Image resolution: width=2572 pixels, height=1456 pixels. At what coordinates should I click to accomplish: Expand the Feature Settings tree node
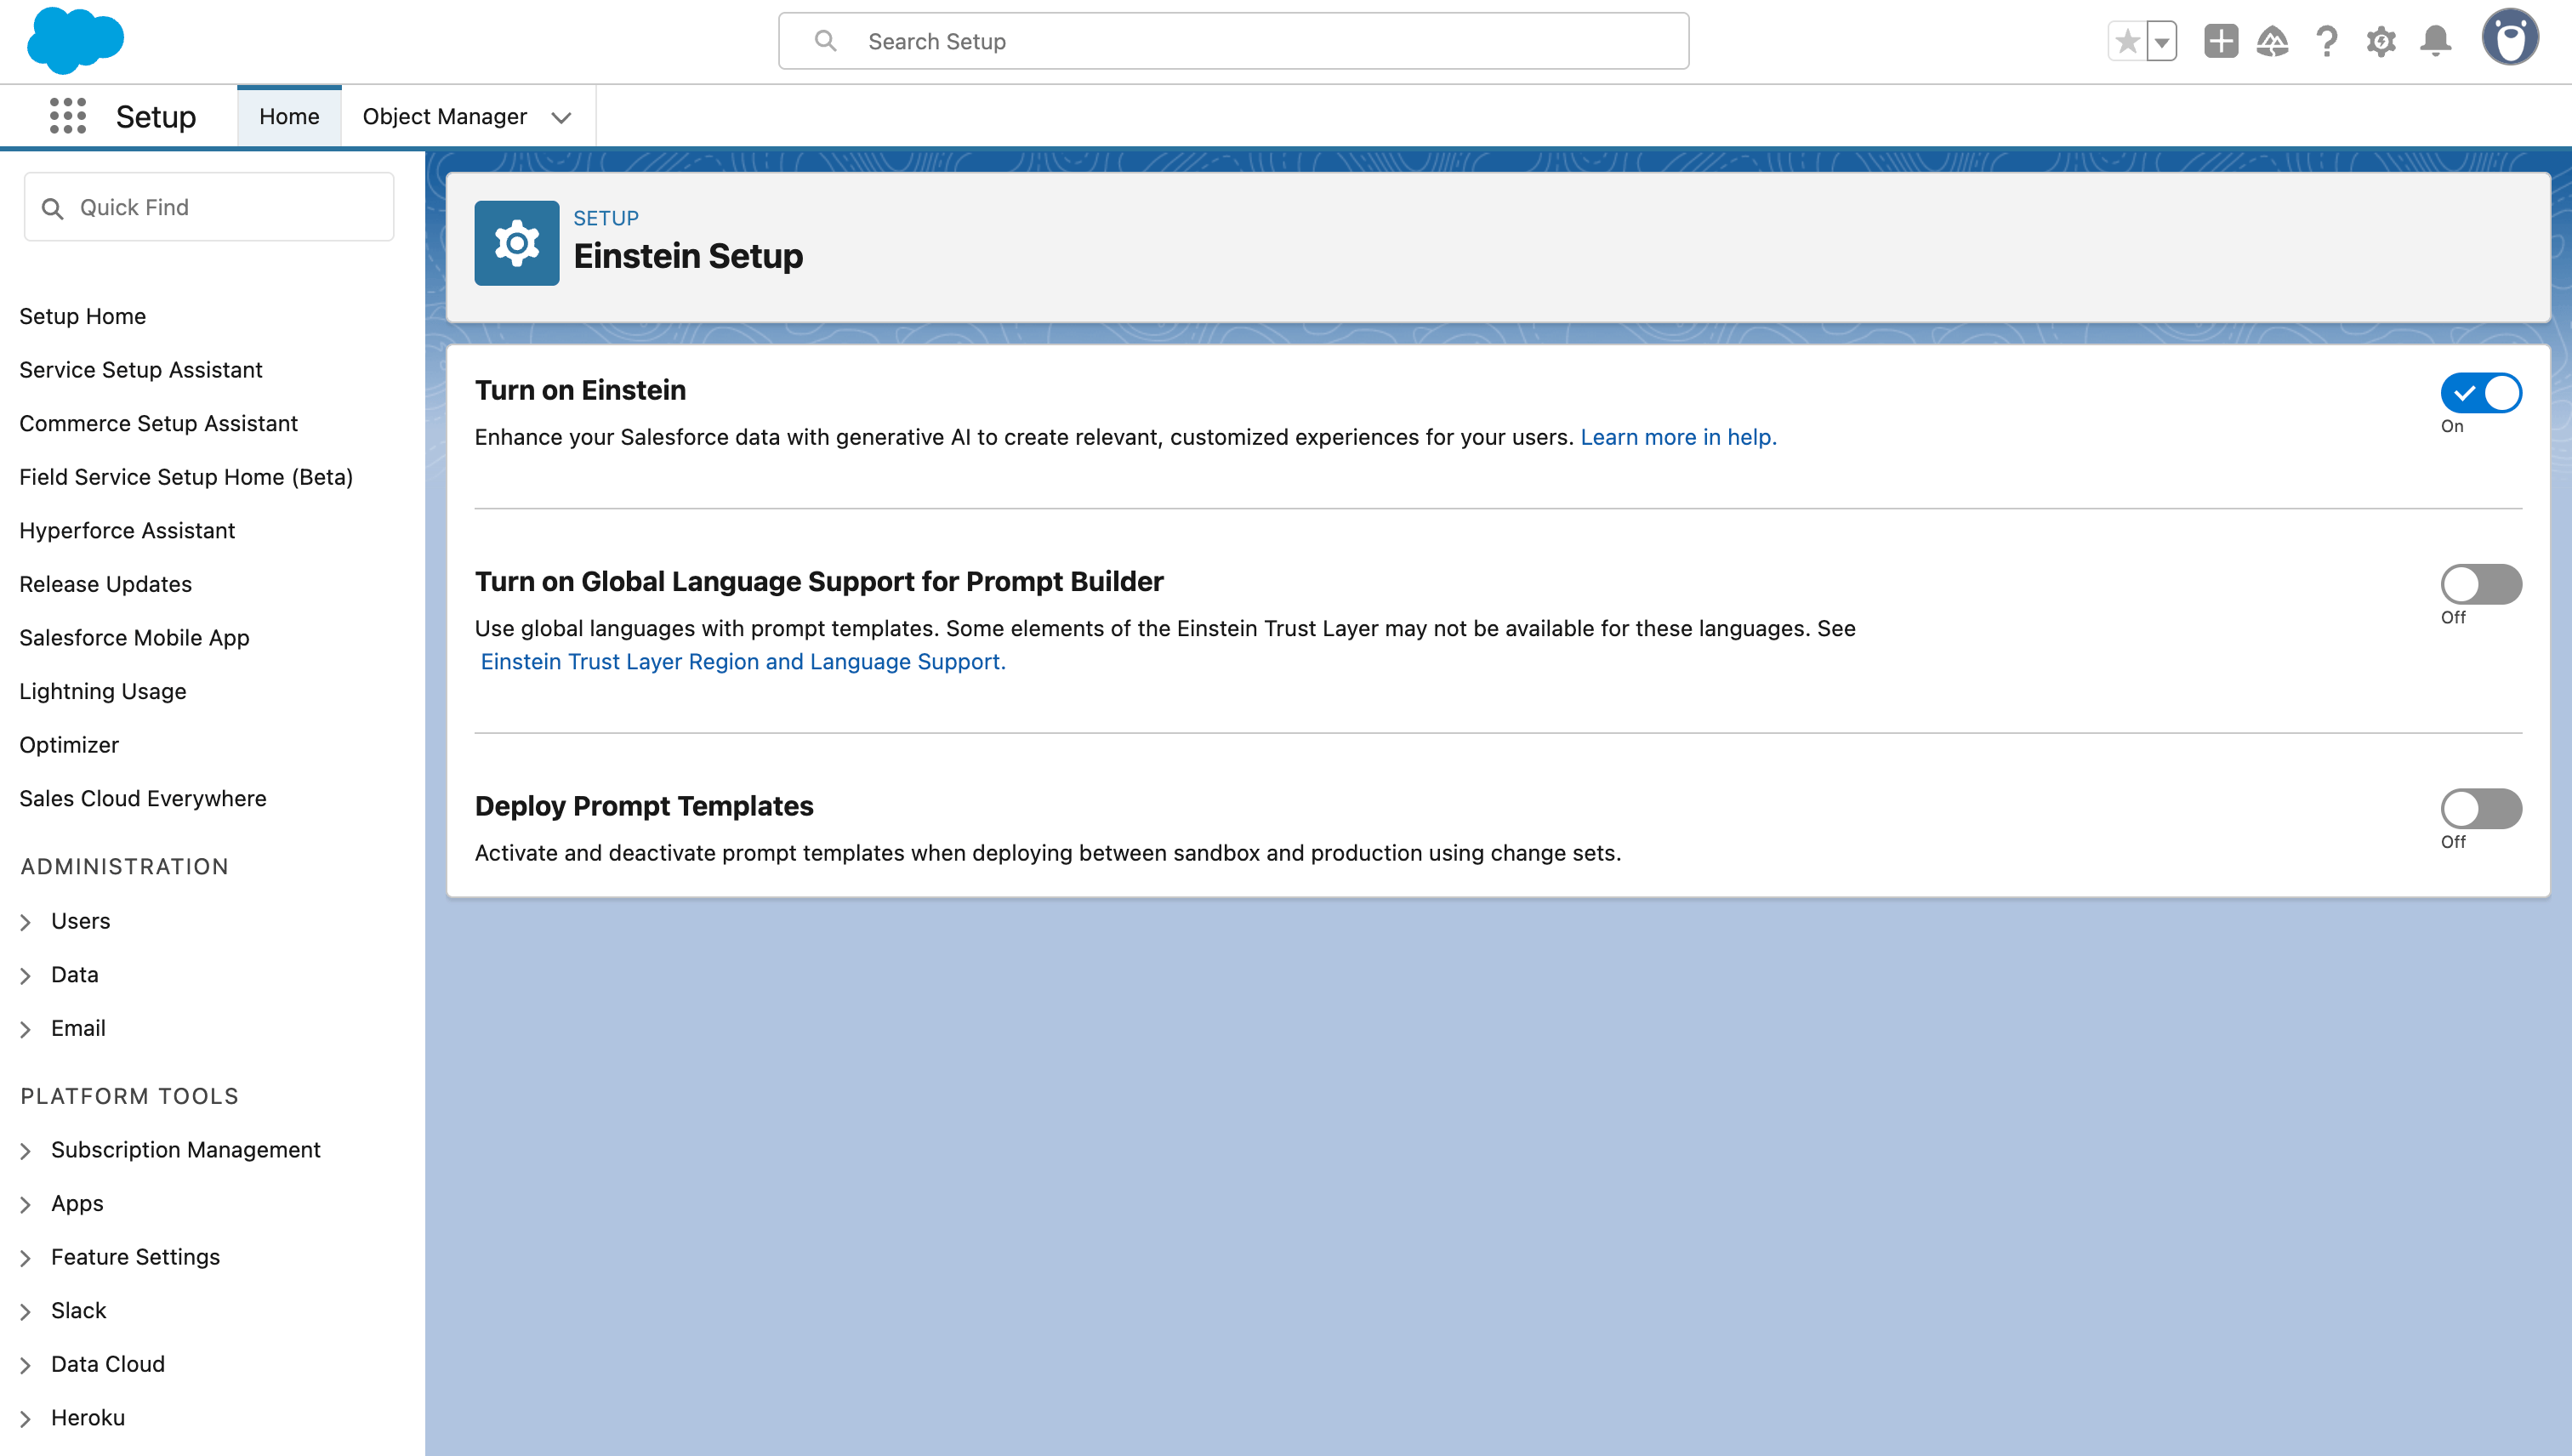pos(26,1258)
